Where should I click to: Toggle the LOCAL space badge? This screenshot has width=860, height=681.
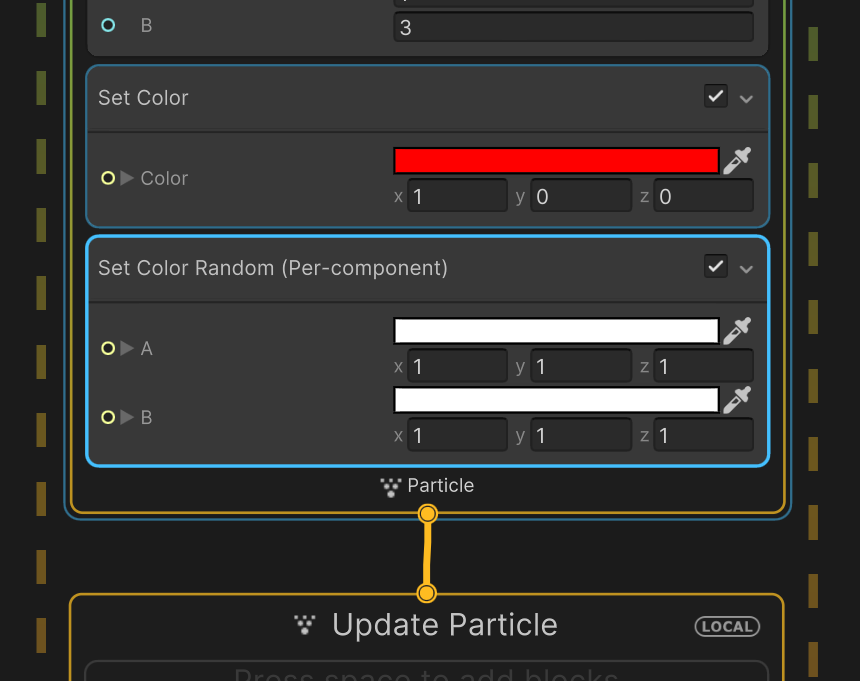point(727,626)
